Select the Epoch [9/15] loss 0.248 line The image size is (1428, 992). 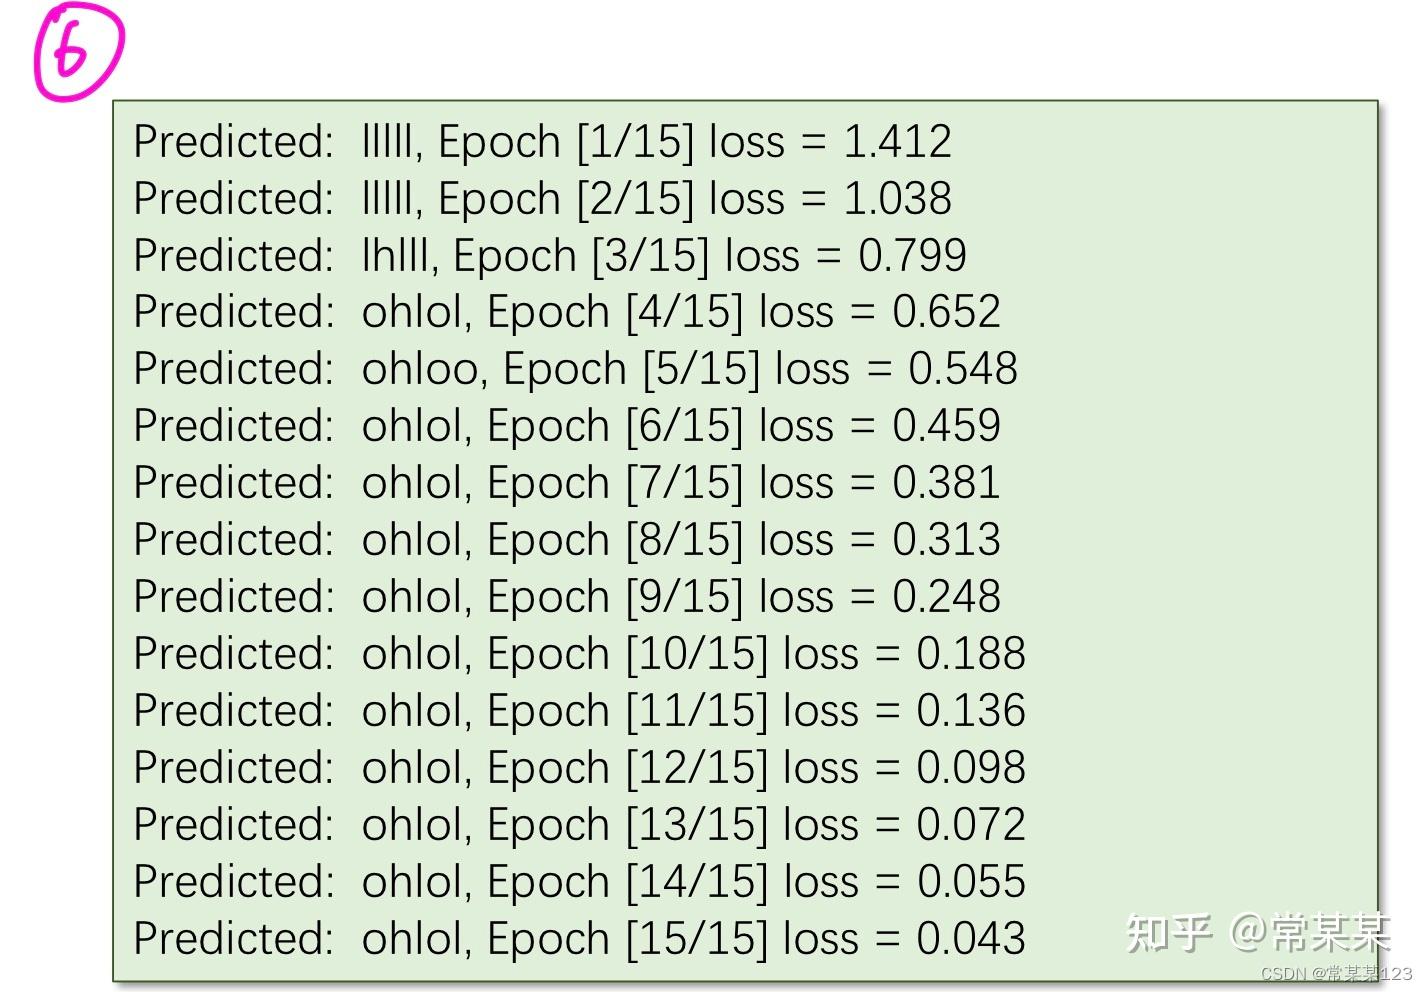coord(567,597)
